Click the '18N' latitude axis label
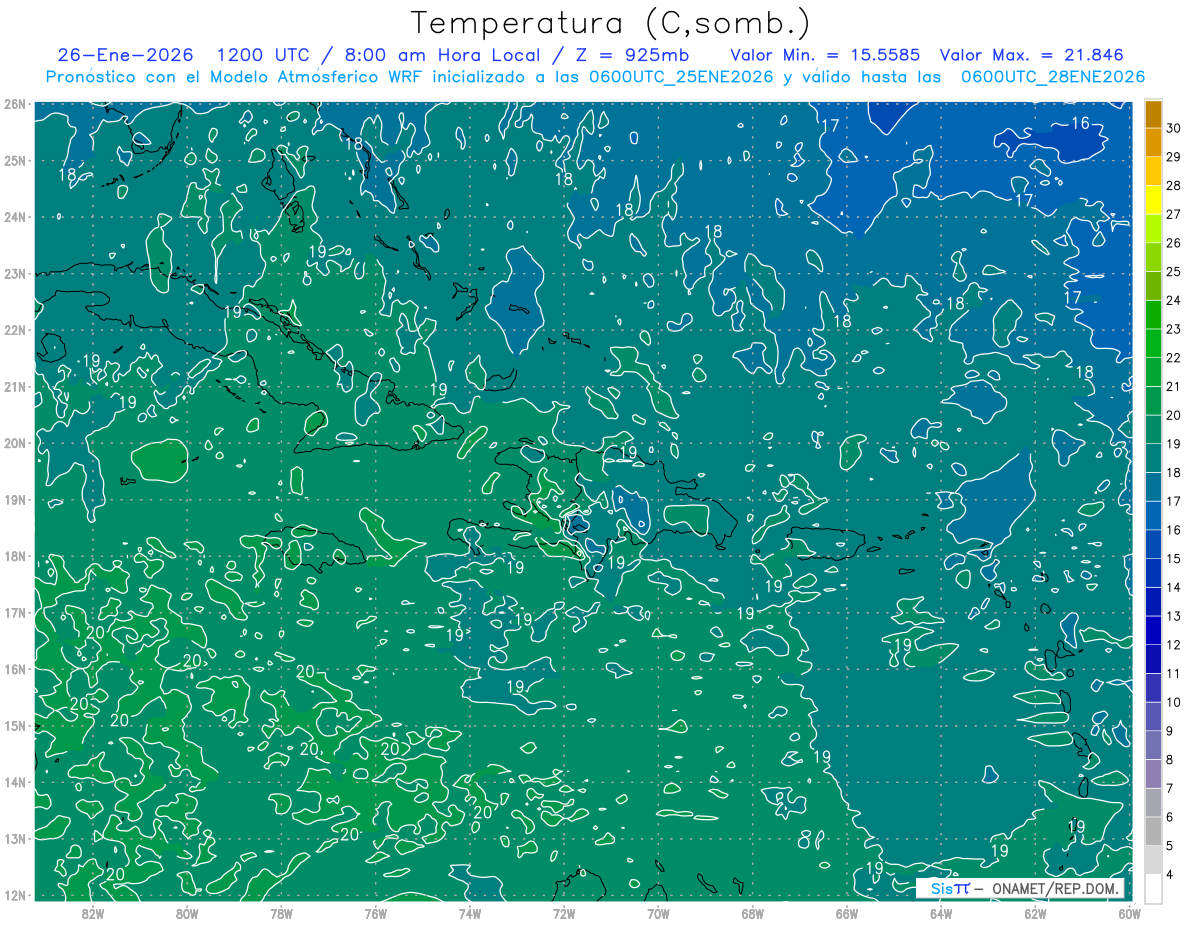 pyautogui.click(x=14, y=556)
